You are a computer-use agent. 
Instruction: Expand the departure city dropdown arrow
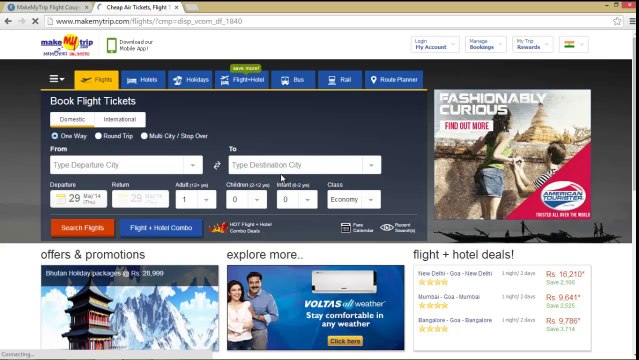(x=193, y=165)
